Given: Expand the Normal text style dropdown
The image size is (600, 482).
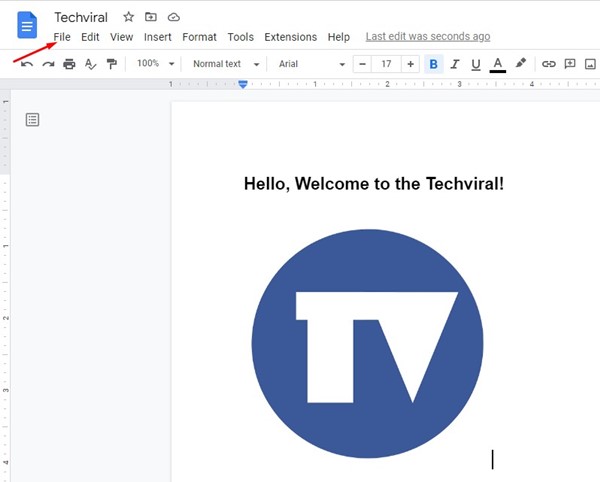Looking at the screenshot, I should point(226,64).
